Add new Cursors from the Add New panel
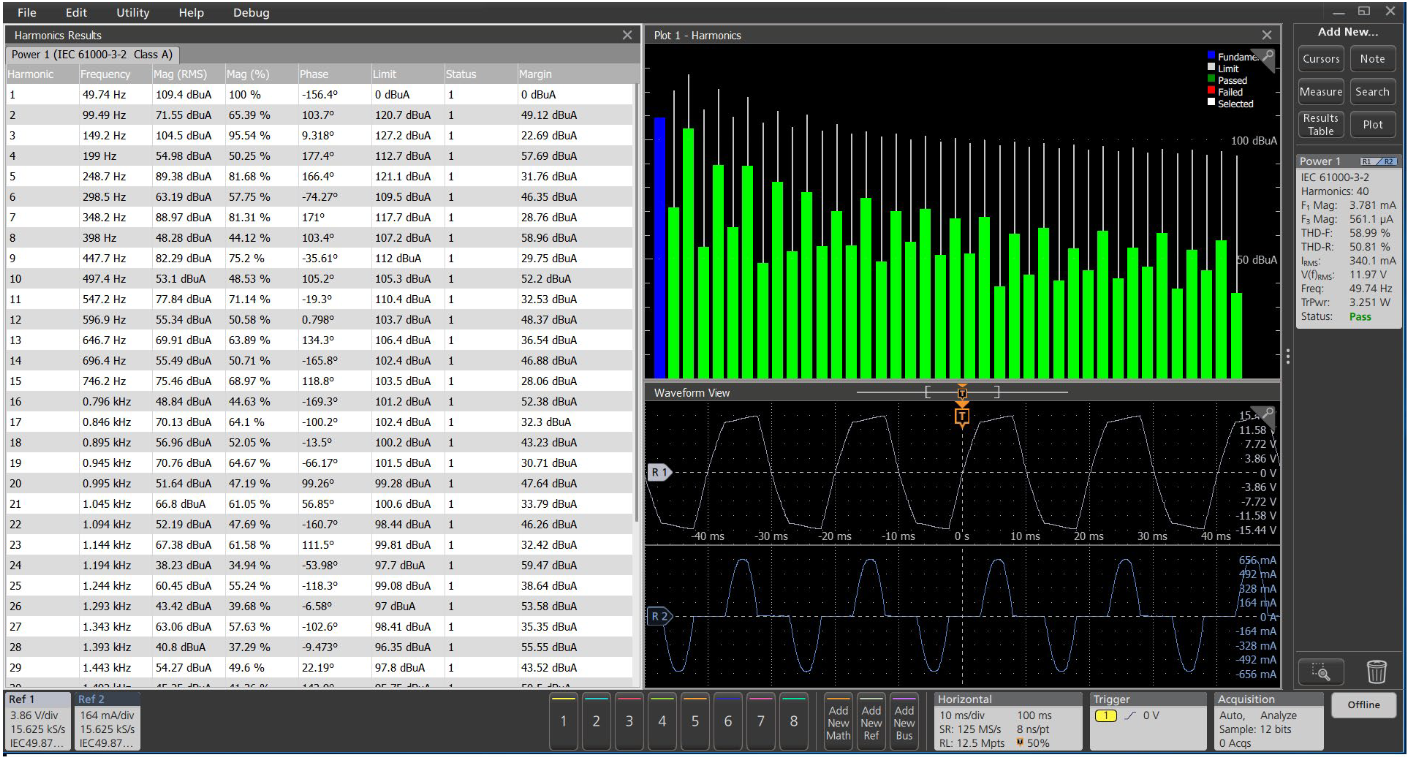This screenshot has width=1408, height=757. pyautogui.click(x=1320, y=58)
